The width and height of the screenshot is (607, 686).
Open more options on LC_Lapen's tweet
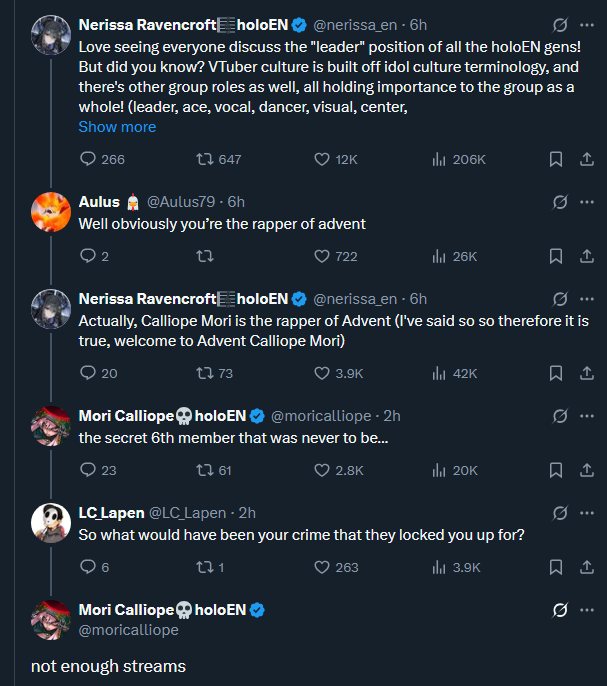(x=586, y=513)
